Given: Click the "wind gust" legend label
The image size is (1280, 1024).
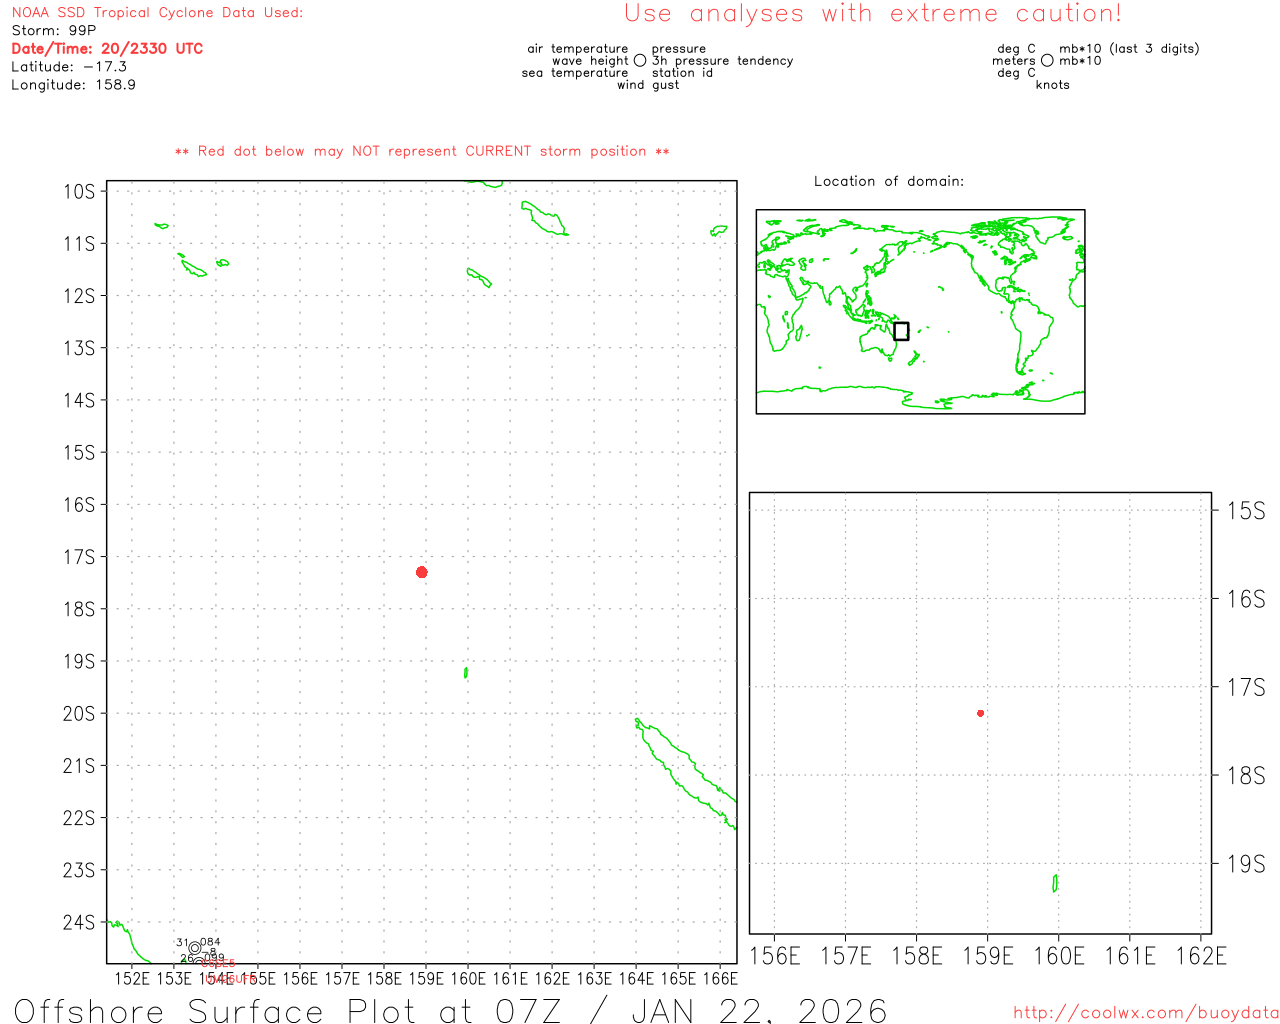Looking at the screenshot, I should click(x=648, y=85).
